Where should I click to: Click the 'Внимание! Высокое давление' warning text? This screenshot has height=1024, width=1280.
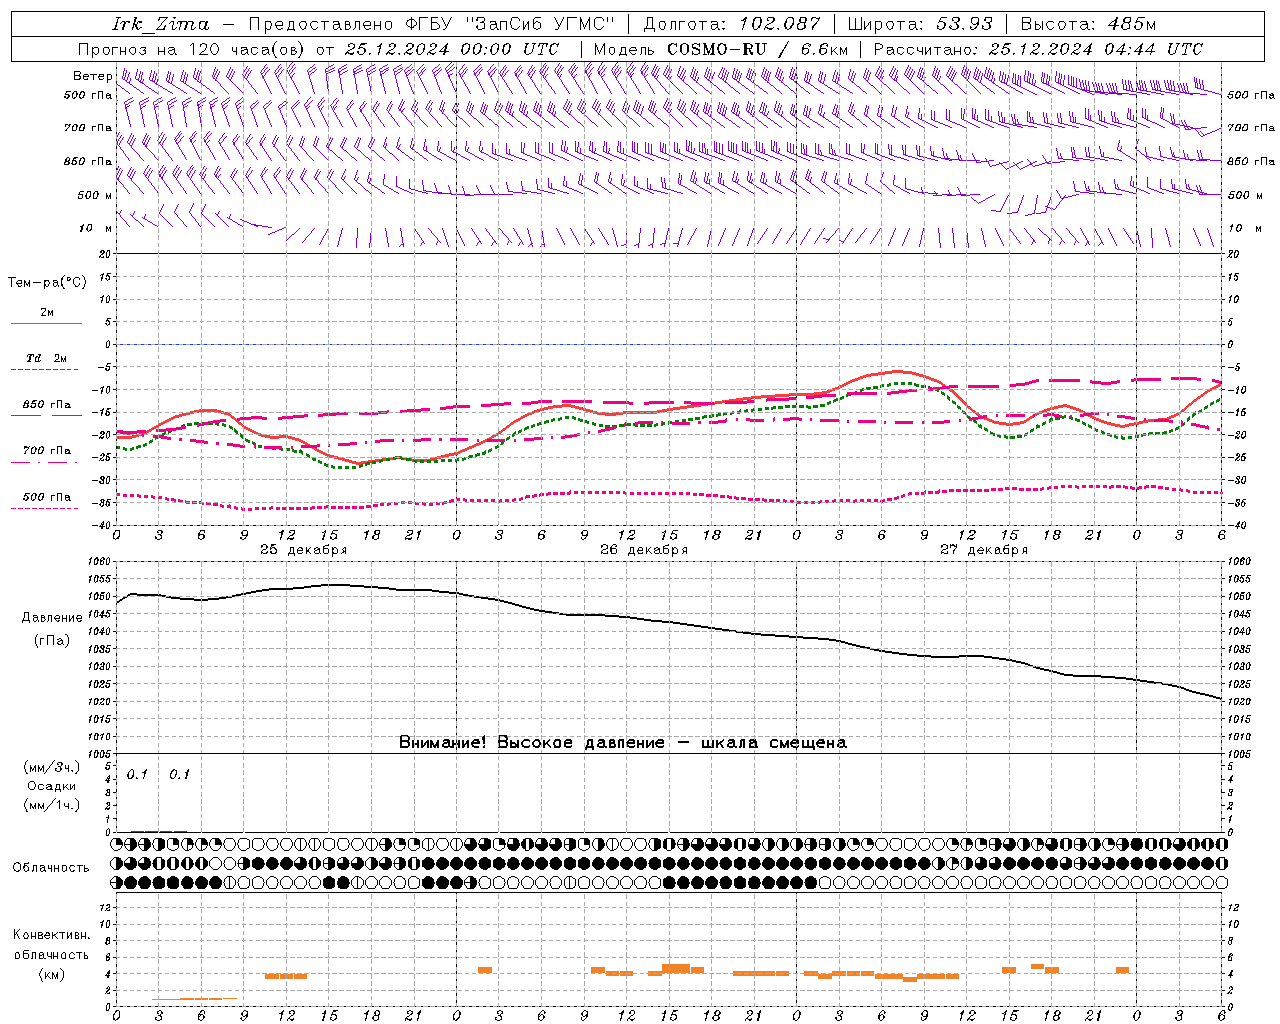(531, 743)
